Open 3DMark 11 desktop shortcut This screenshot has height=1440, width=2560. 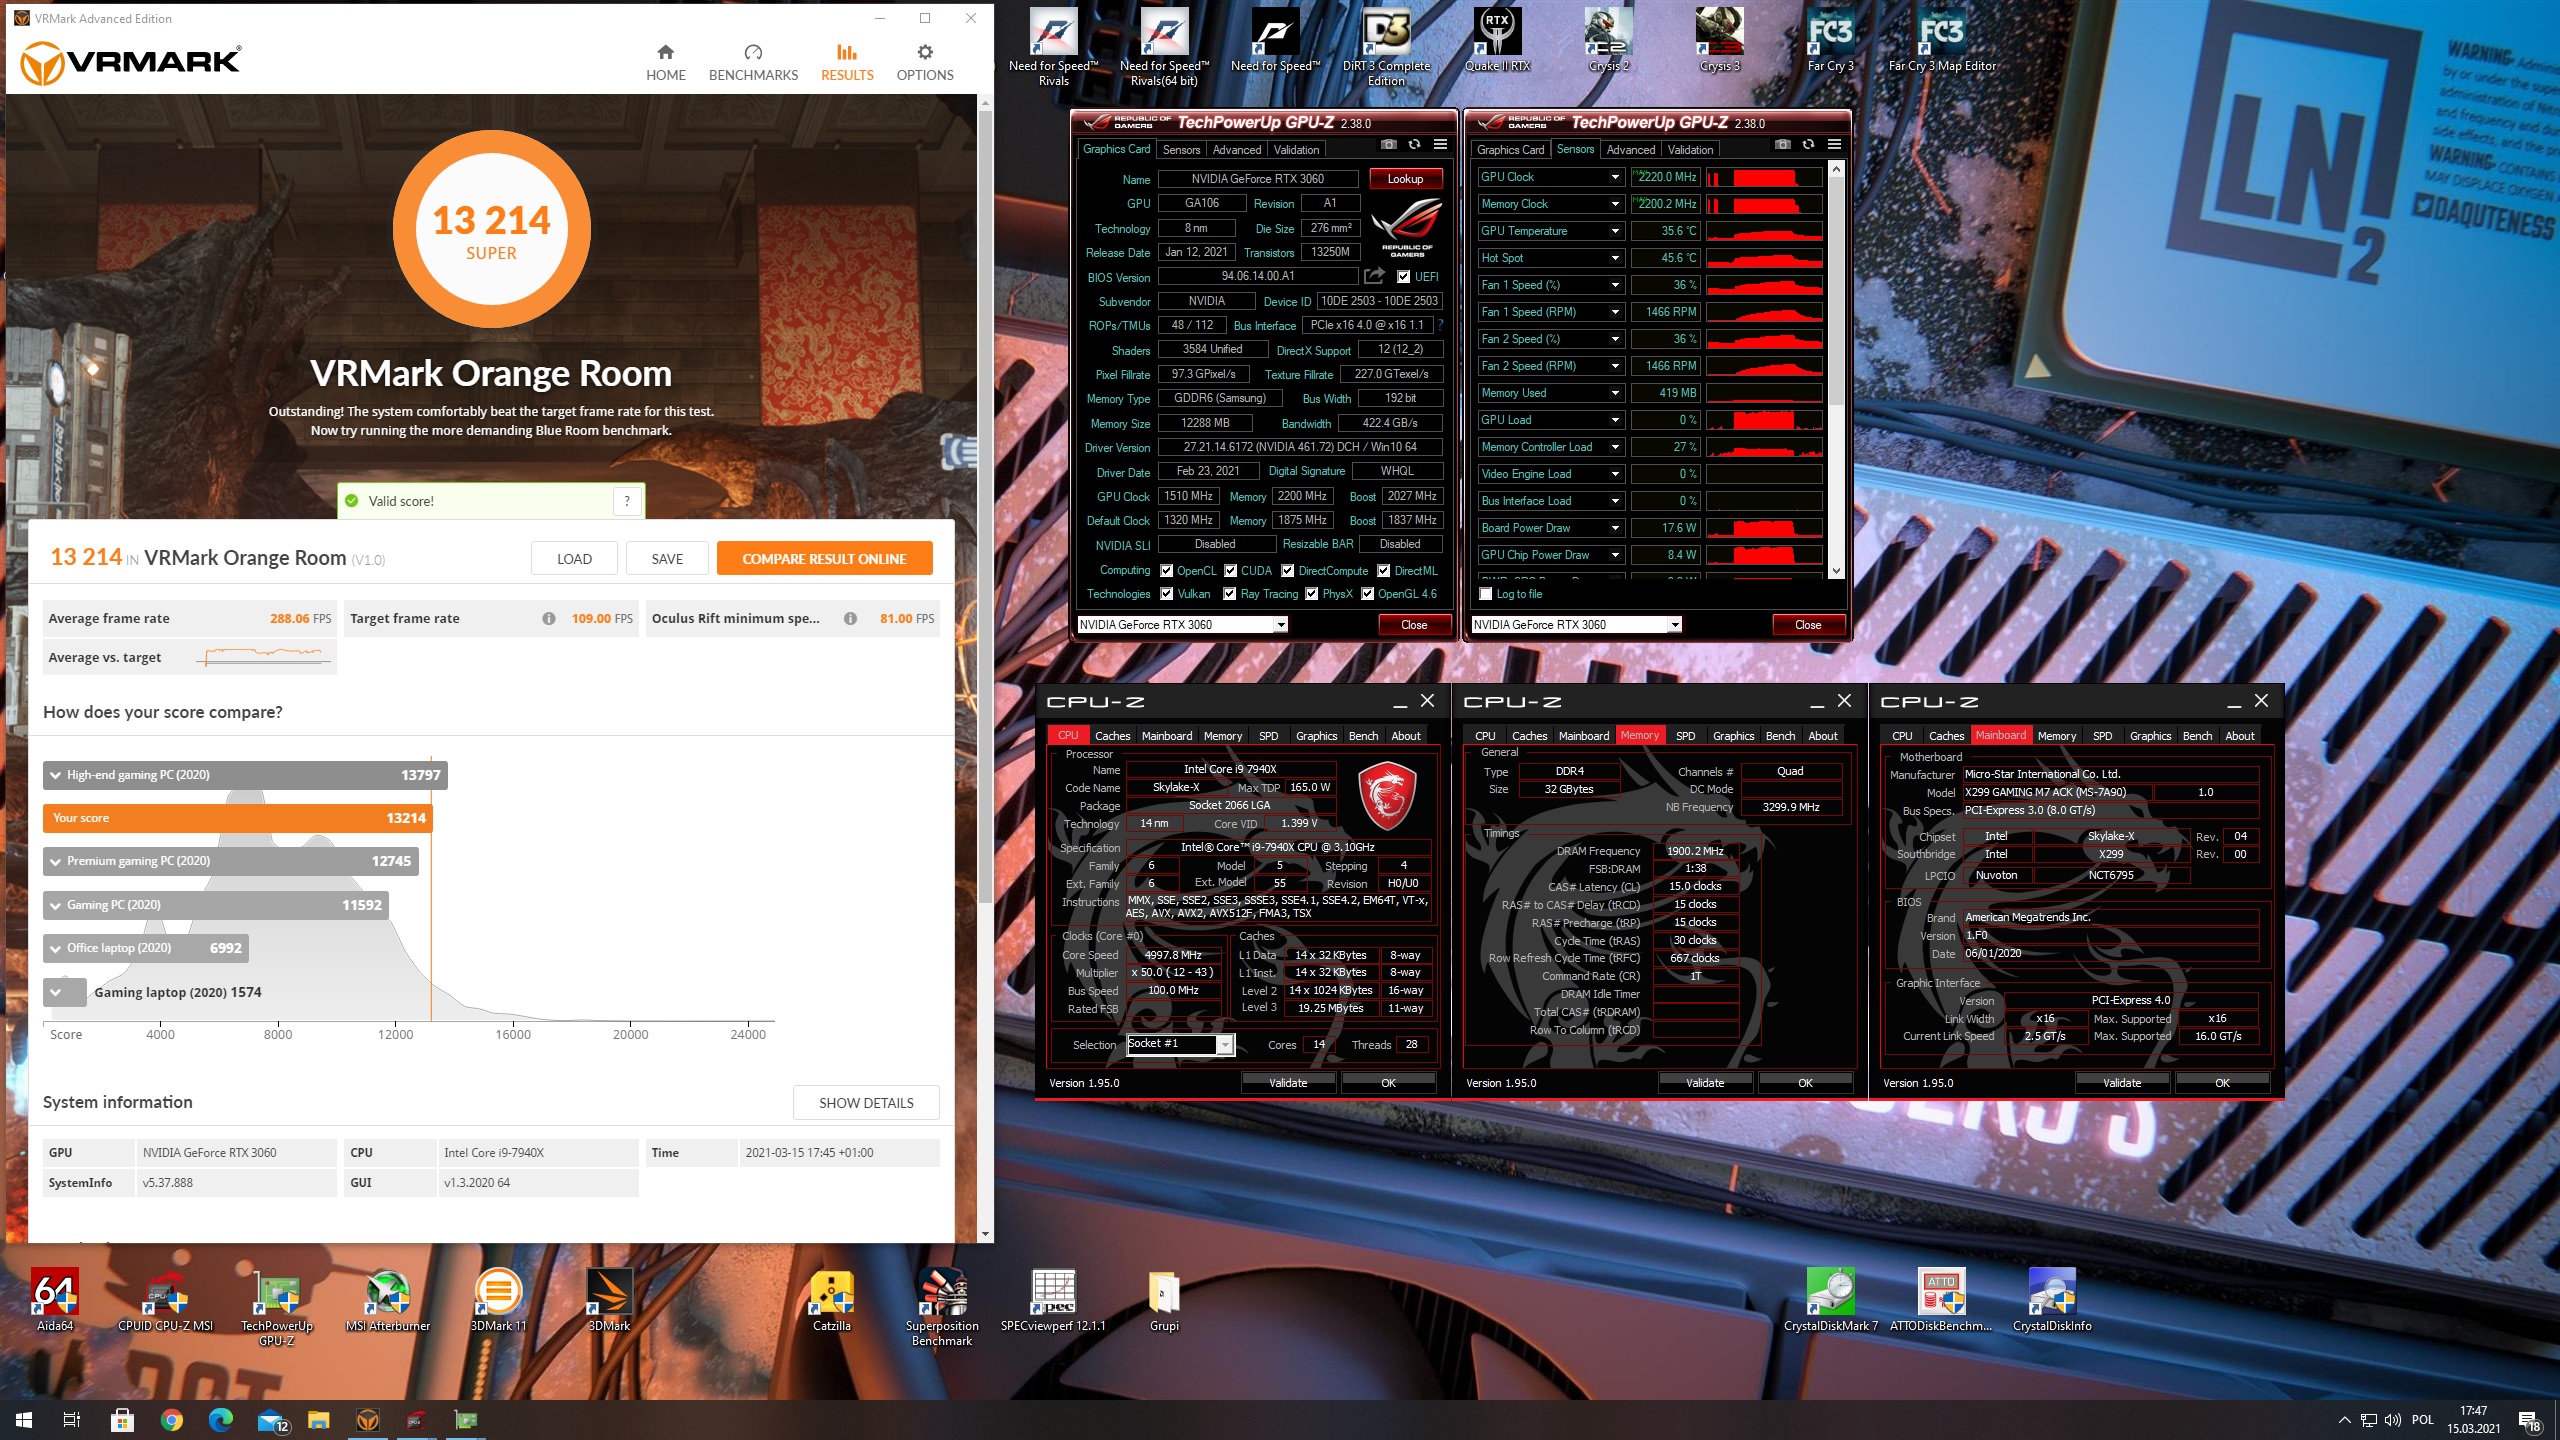(x=498, y=1300)
